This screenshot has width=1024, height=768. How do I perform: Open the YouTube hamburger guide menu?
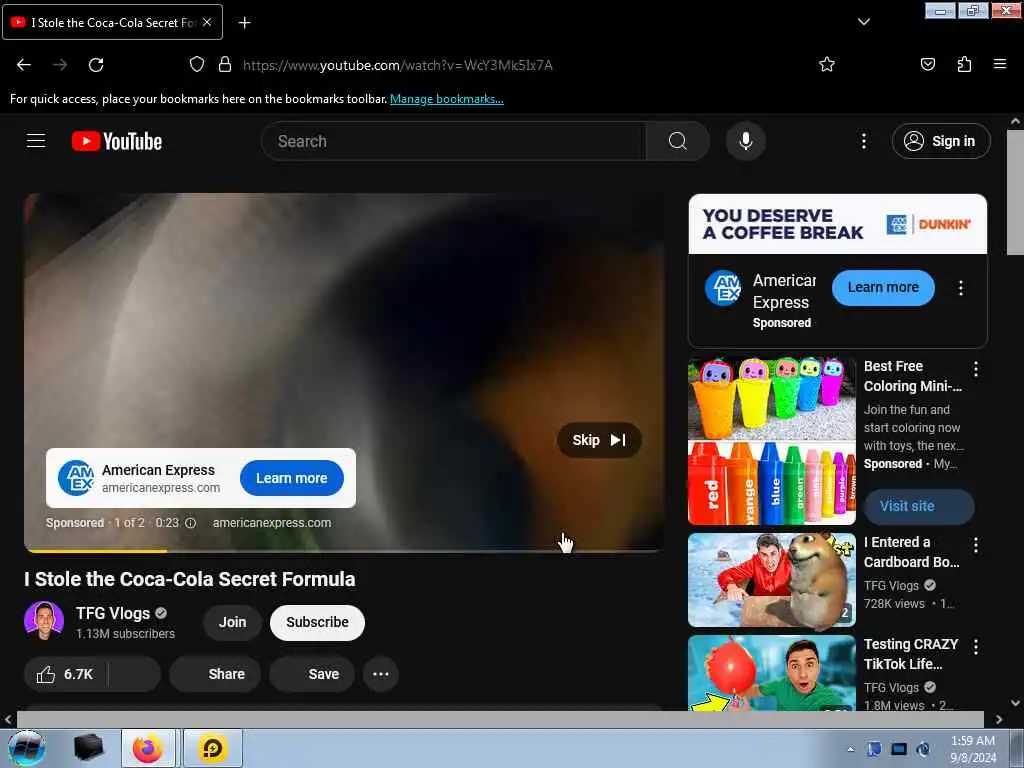[x=36, y=140]
